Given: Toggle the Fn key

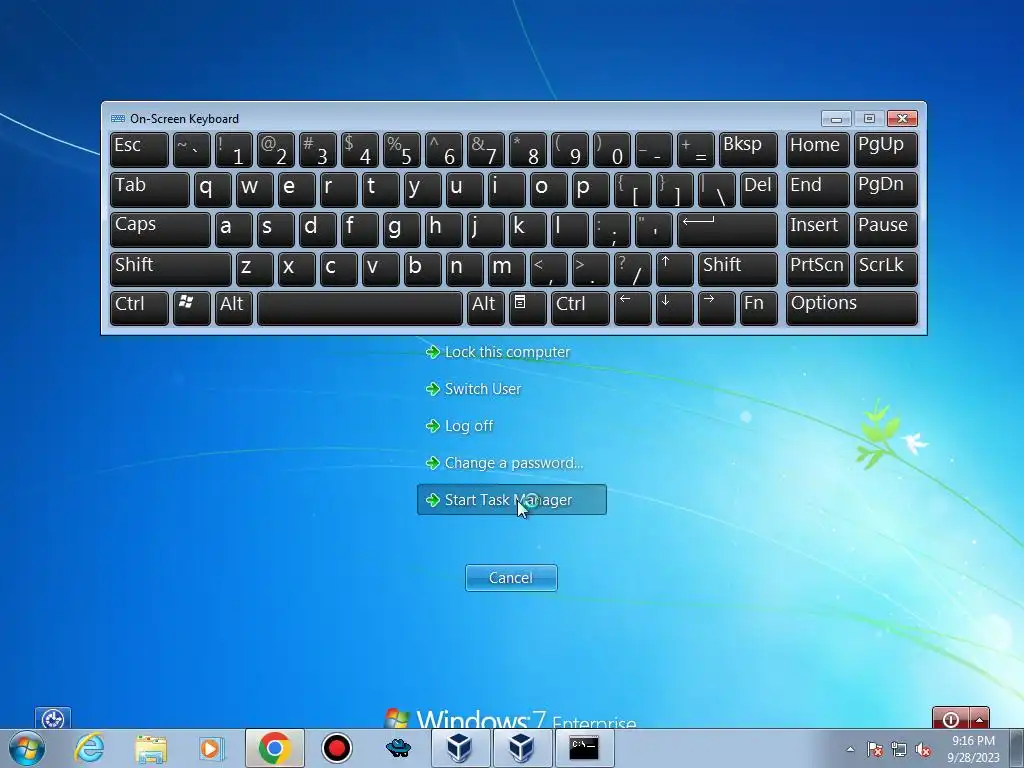Looking at the screenshot, I should (759, 308).
